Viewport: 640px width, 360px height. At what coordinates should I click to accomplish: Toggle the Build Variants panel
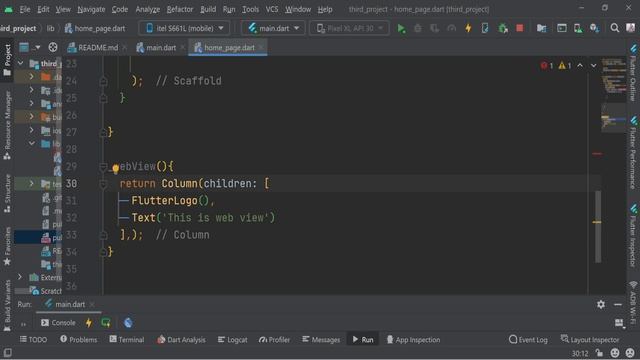(7, 305)
